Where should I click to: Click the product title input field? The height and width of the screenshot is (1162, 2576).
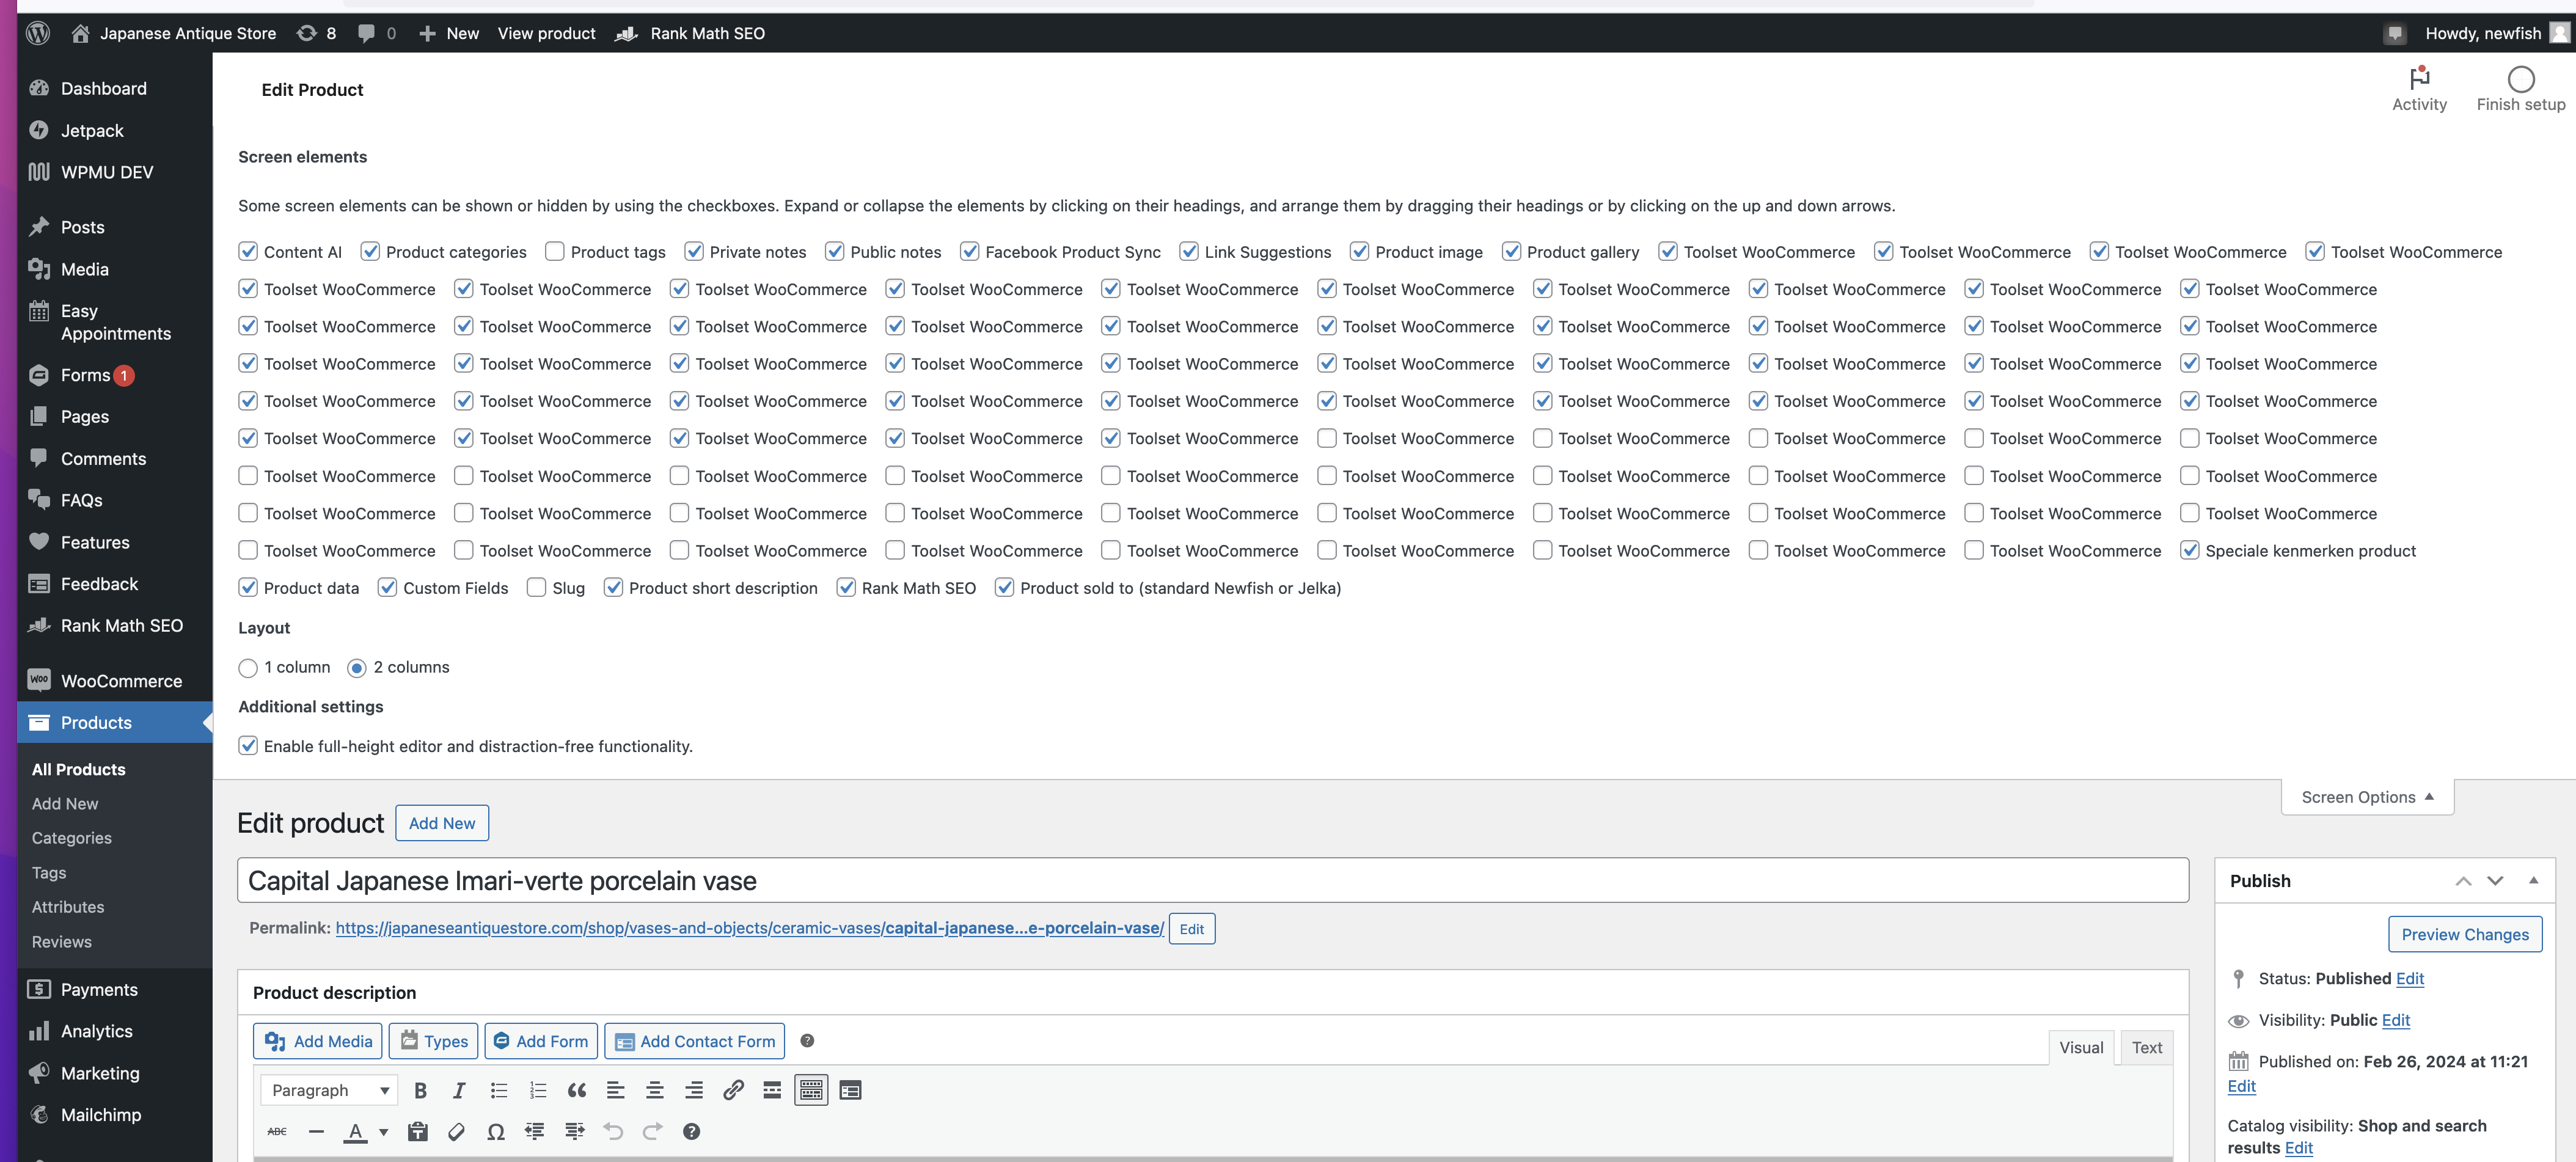click(x=1212, y=881)
